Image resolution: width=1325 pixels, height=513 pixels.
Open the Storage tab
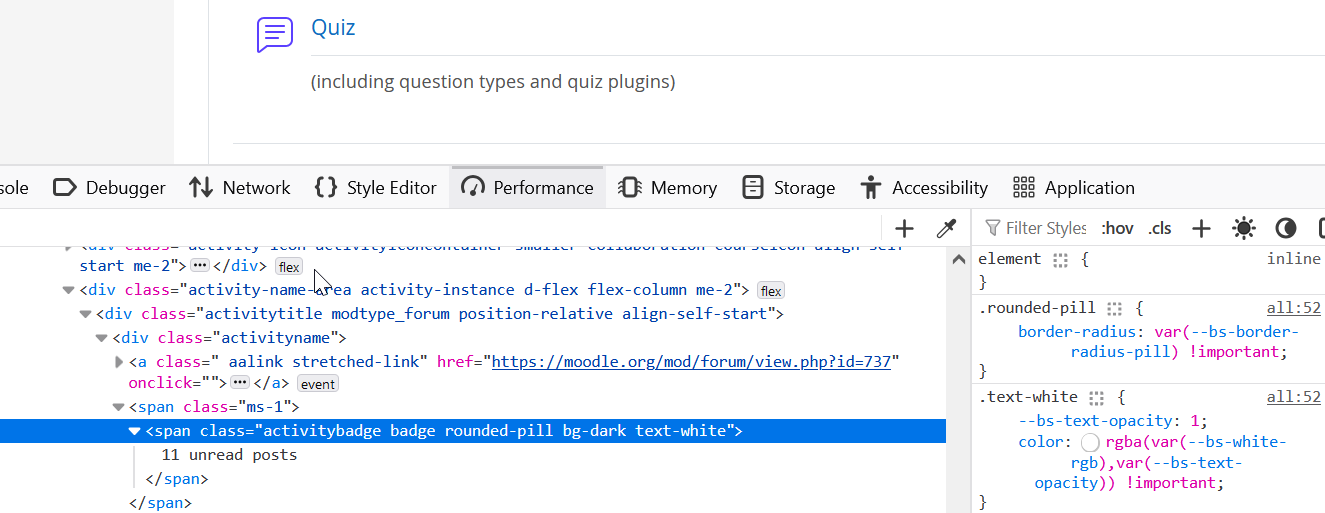click(788, 187)
